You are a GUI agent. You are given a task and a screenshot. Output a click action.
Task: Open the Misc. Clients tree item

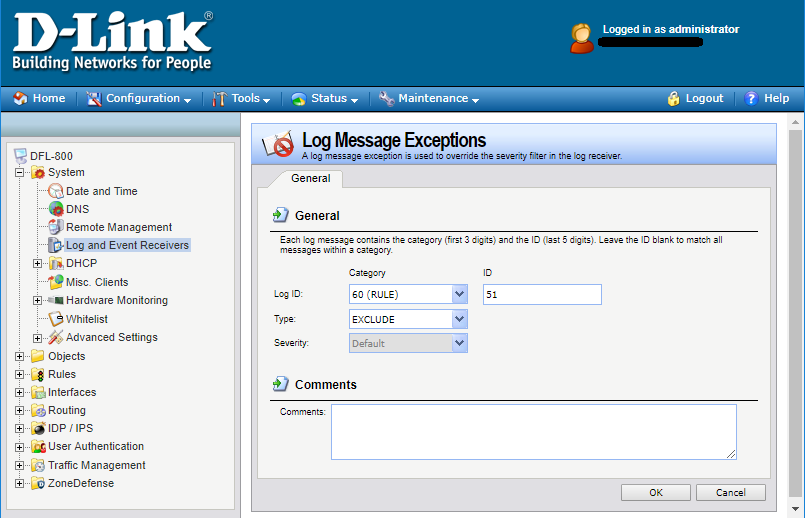[x=97, y=282]
